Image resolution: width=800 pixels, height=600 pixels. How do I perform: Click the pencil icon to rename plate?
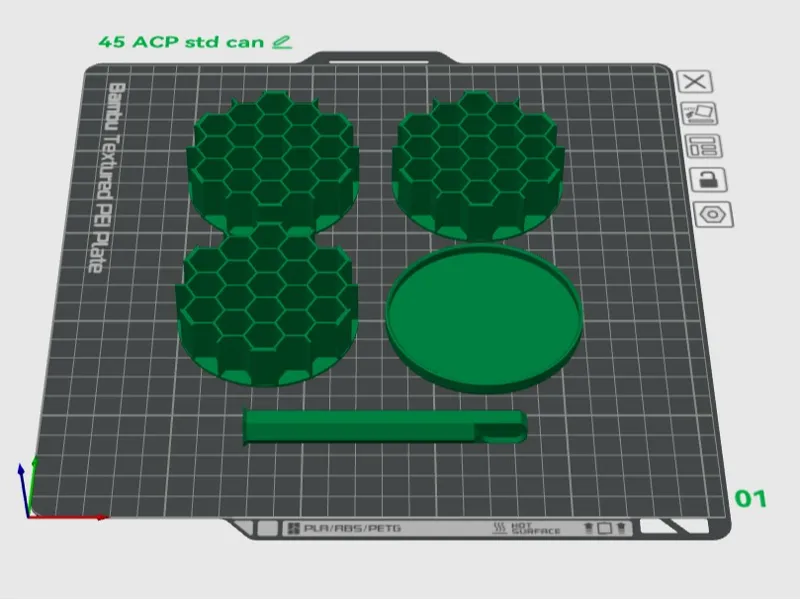pyautogui.click(x=282, y=42)
